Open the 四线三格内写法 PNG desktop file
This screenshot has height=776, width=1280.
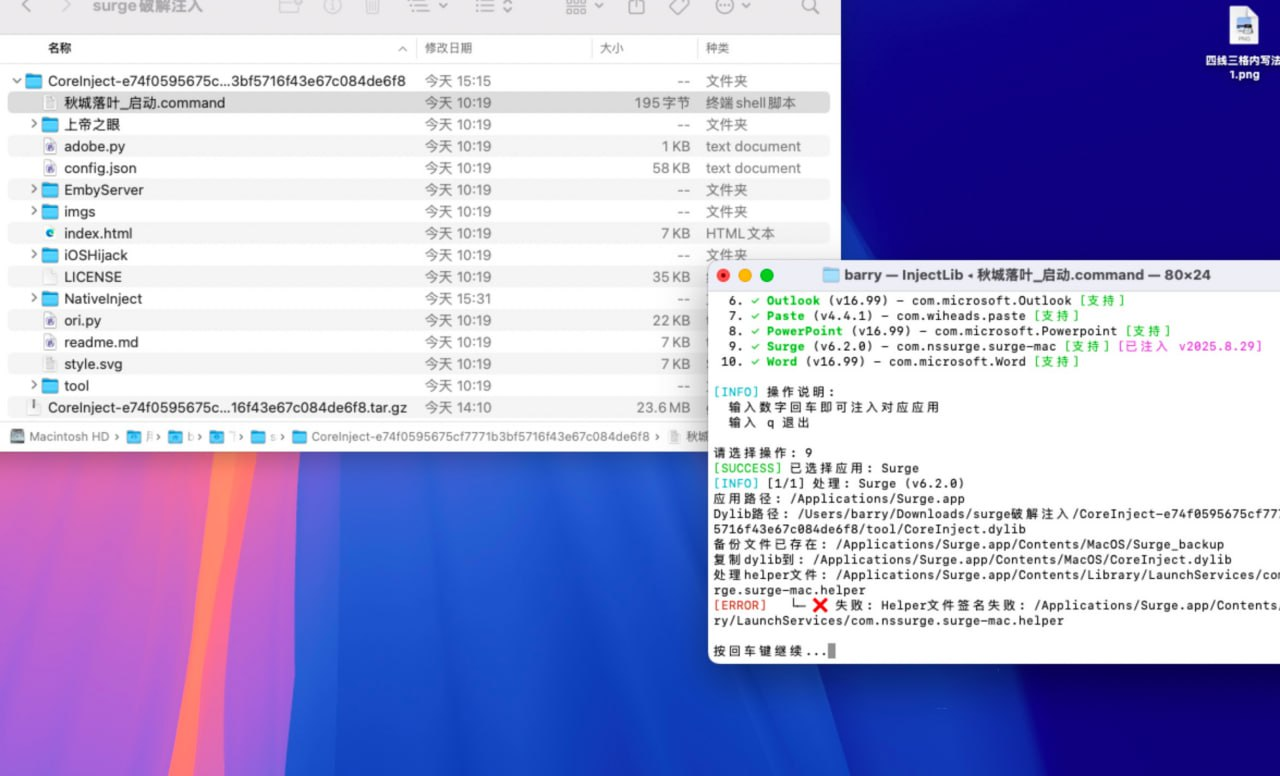[x=1244, y=27]
